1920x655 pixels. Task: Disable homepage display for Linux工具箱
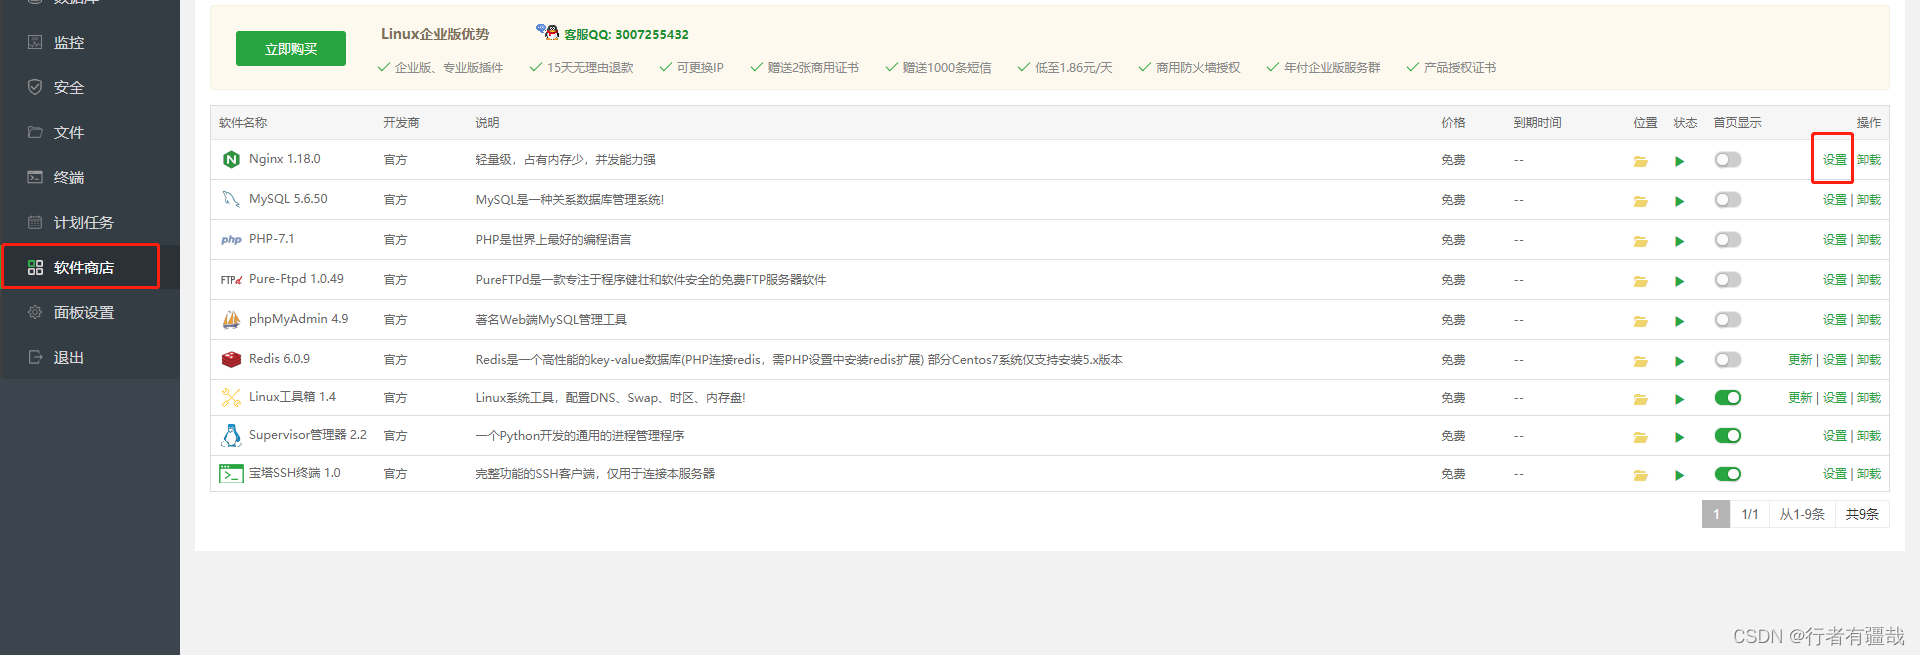tap(1727, 398)
